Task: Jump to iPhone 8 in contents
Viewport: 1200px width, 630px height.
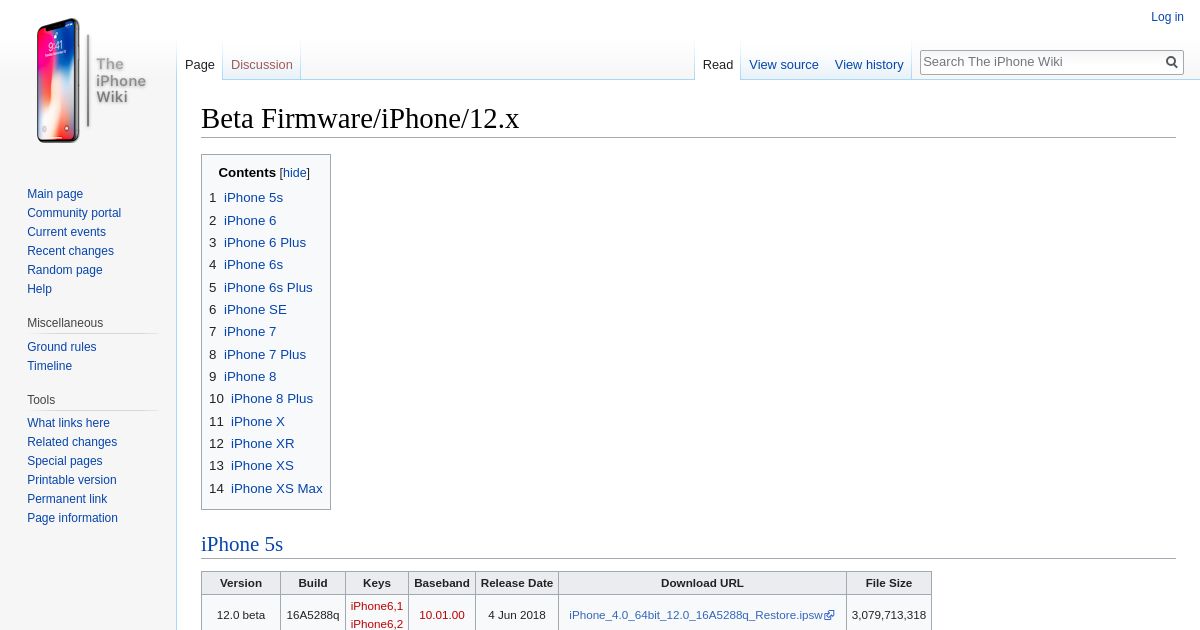Action: pyautogui.click(x=250, y=376)
